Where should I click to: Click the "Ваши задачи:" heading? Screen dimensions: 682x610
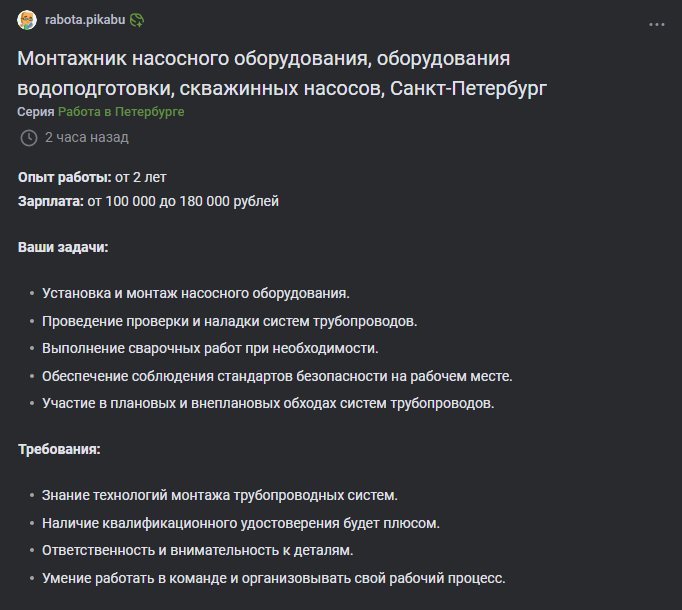coord(63,246)
